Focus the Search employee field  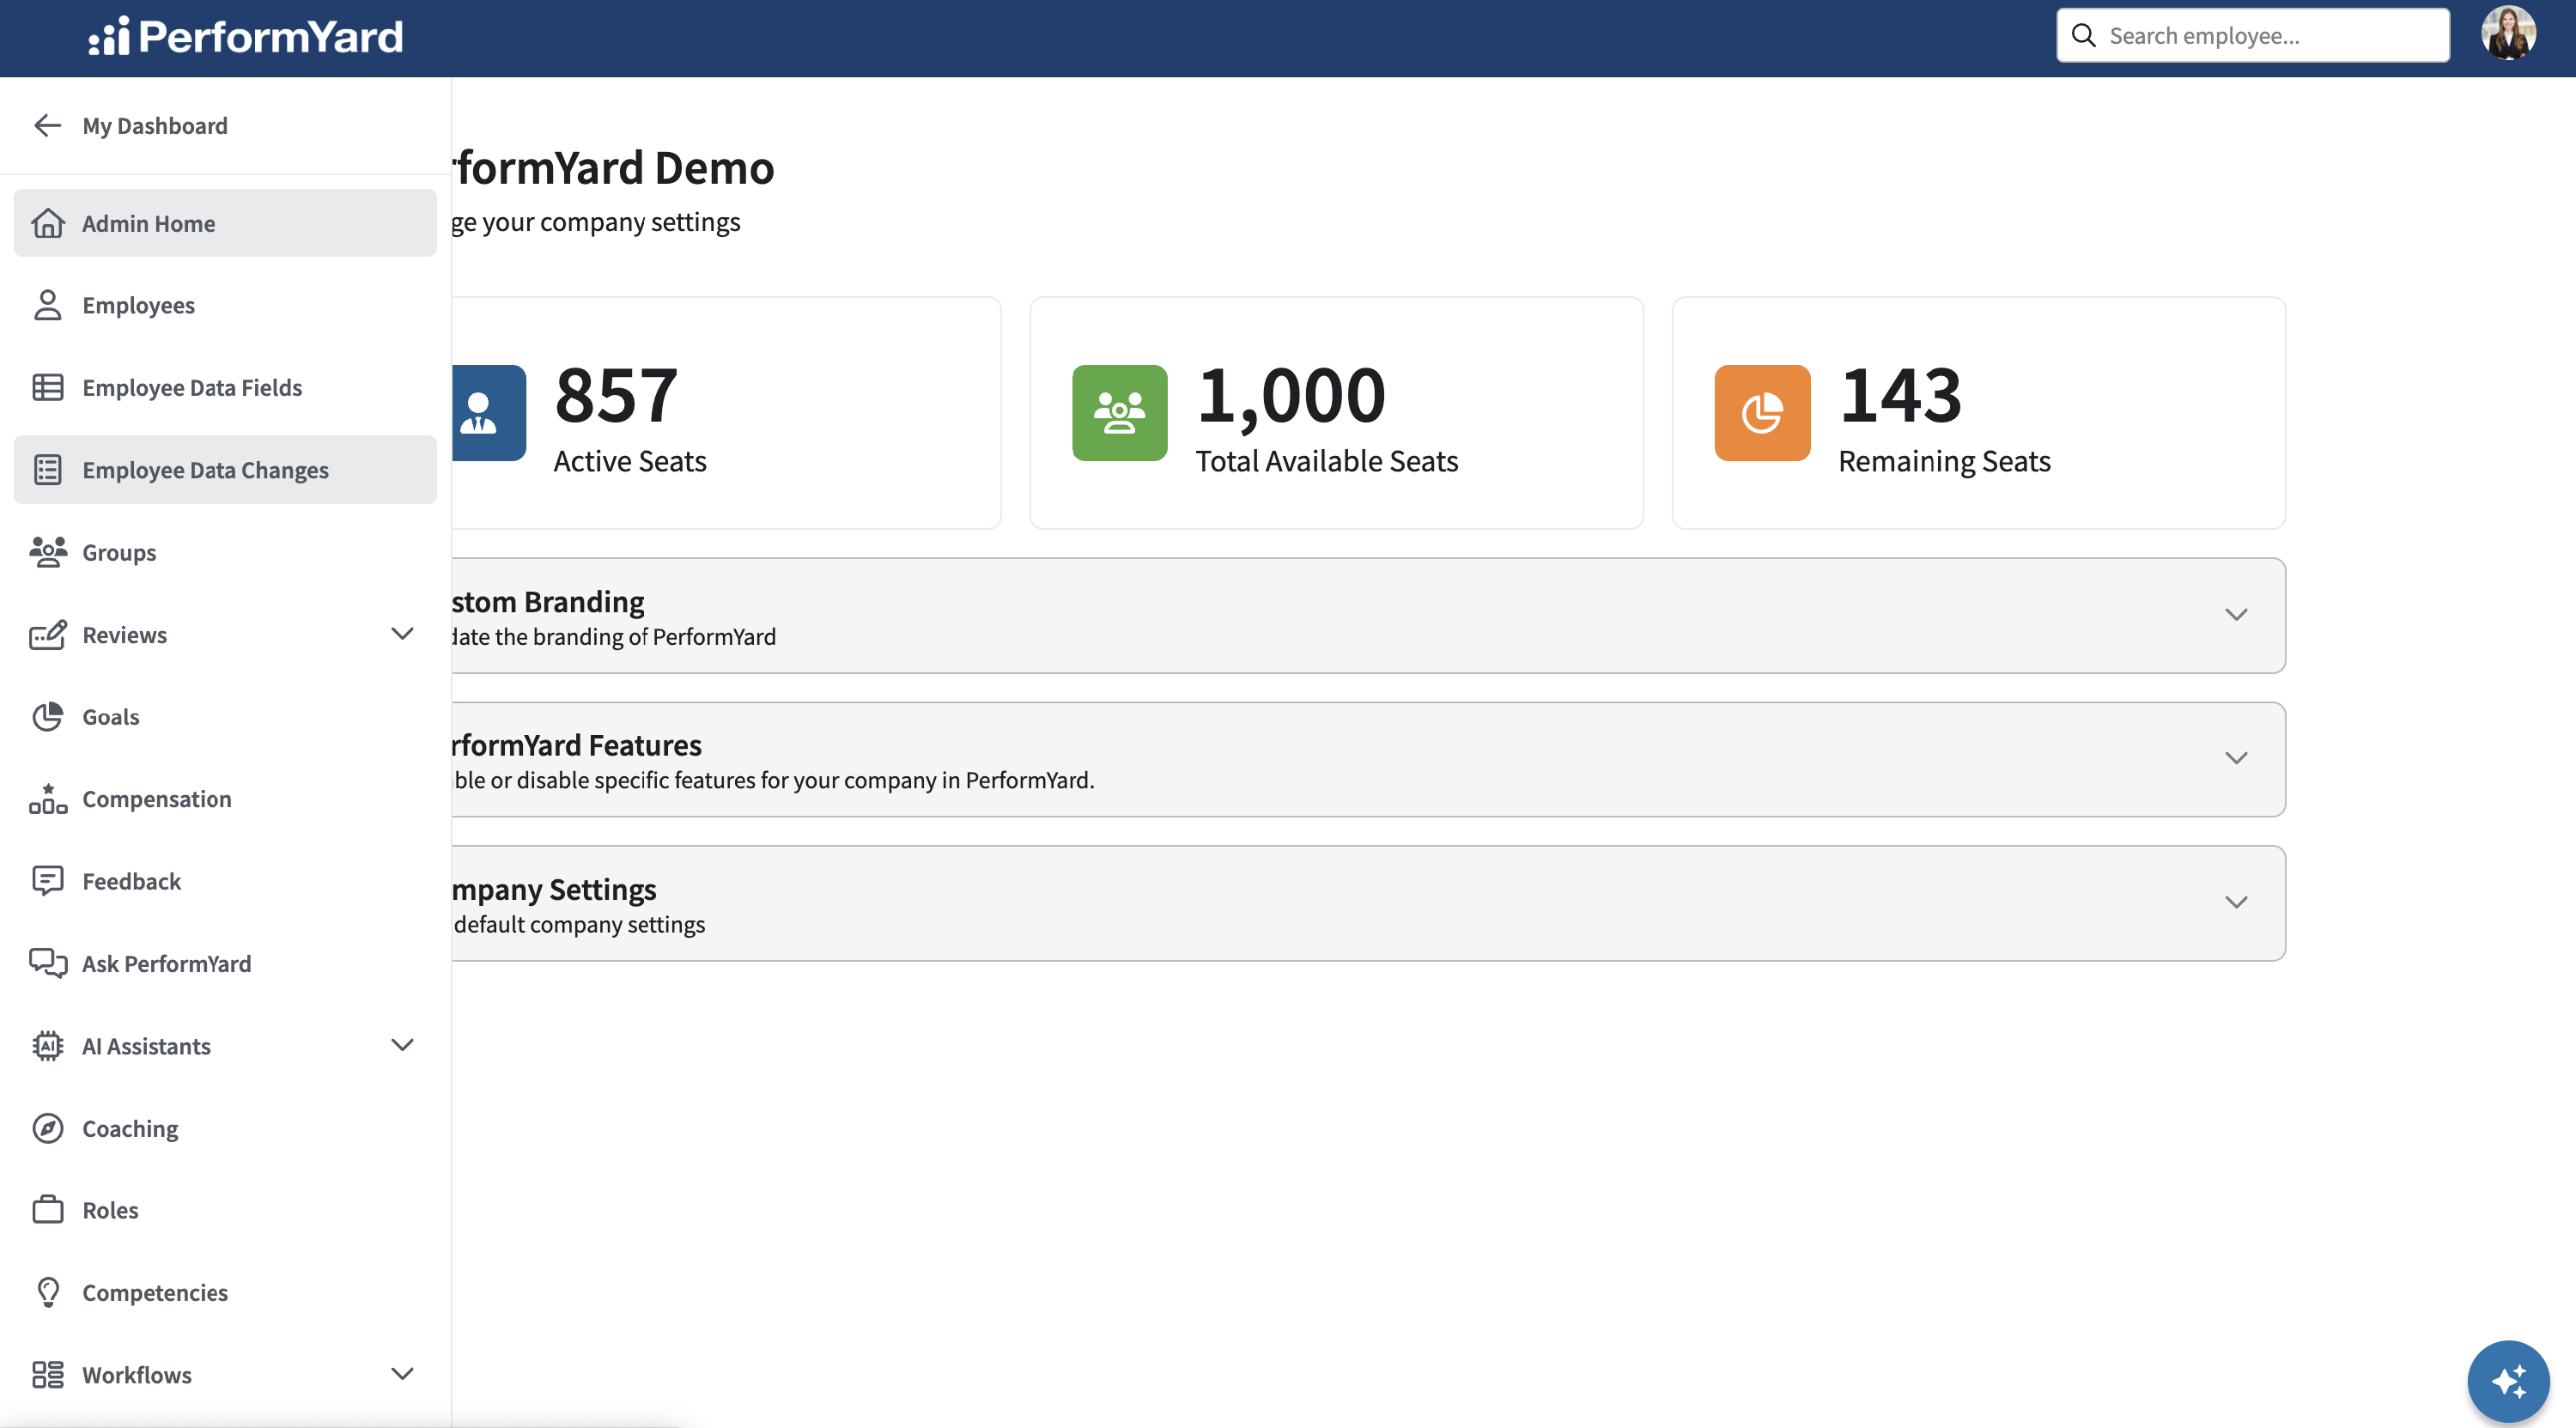click(x=2253, y=36)
